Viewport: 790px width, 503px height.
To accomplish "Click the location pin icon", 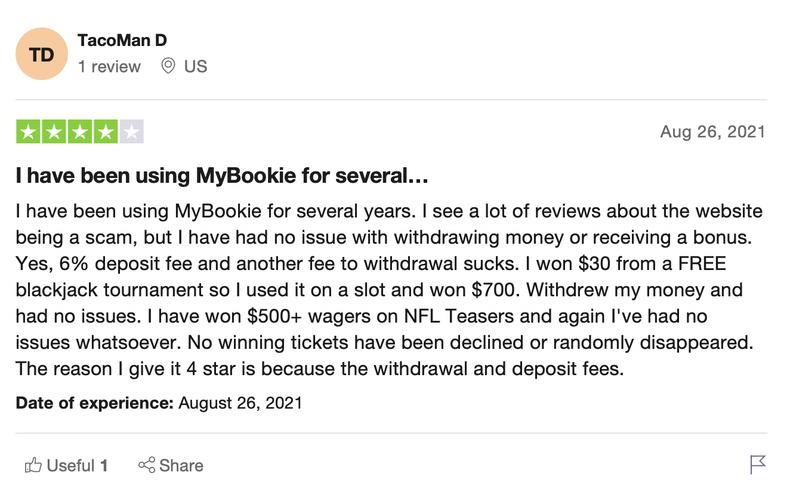I will coord(168,67).
